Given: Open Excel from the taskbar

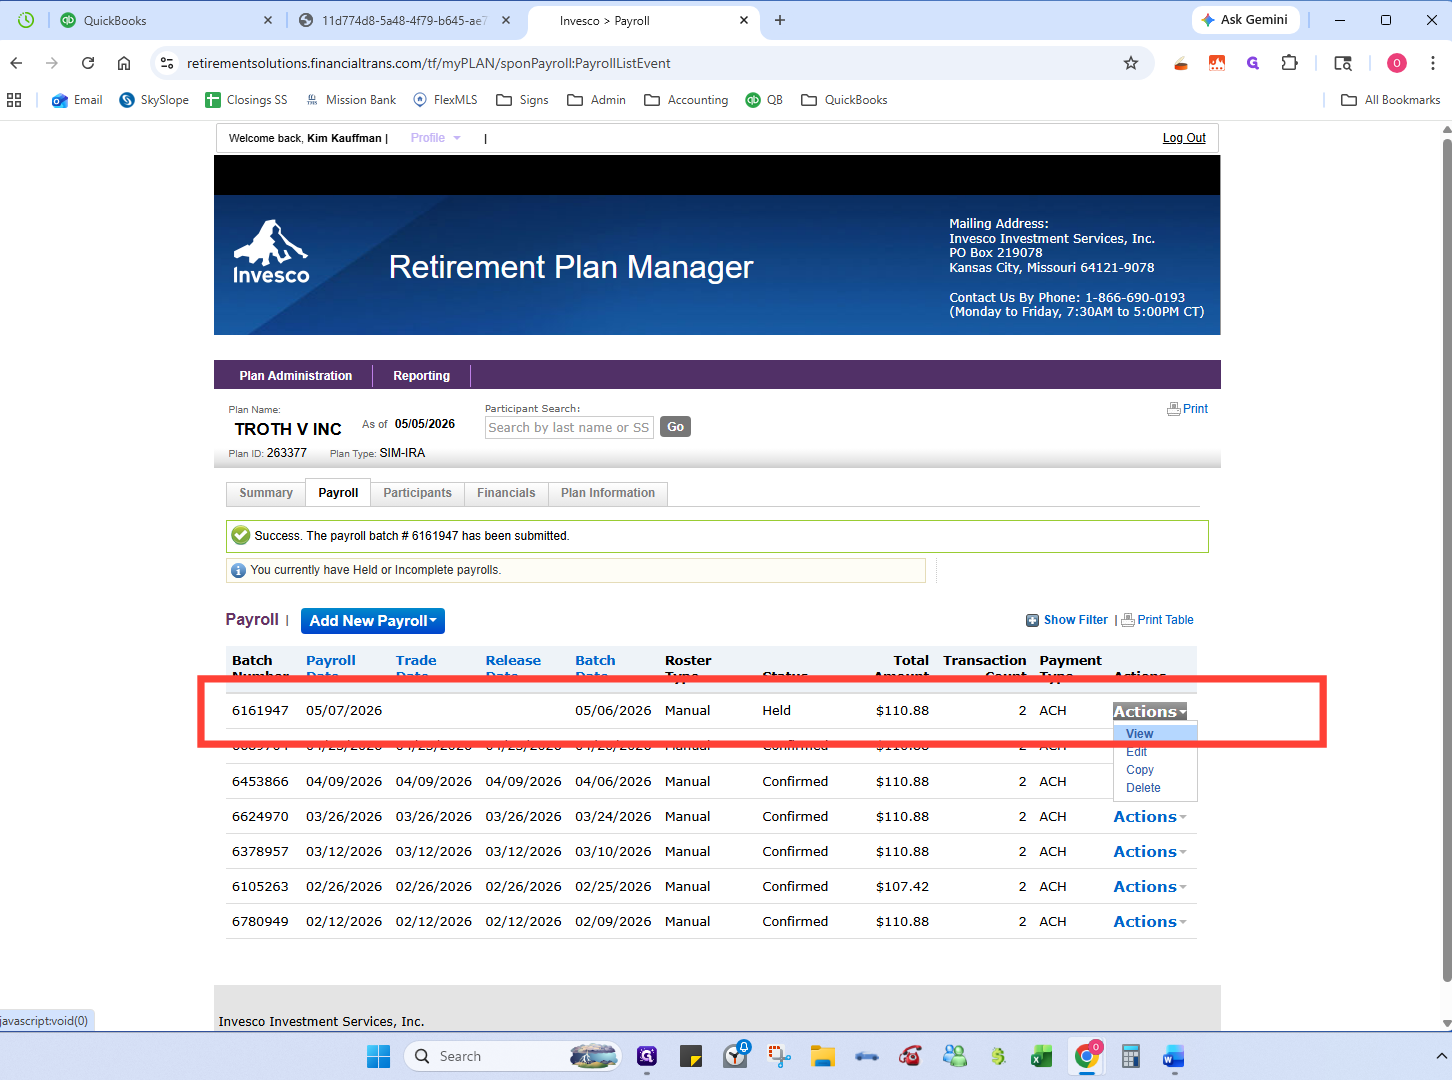Looking at the screenshot, I should (x=1041, y=1056).
